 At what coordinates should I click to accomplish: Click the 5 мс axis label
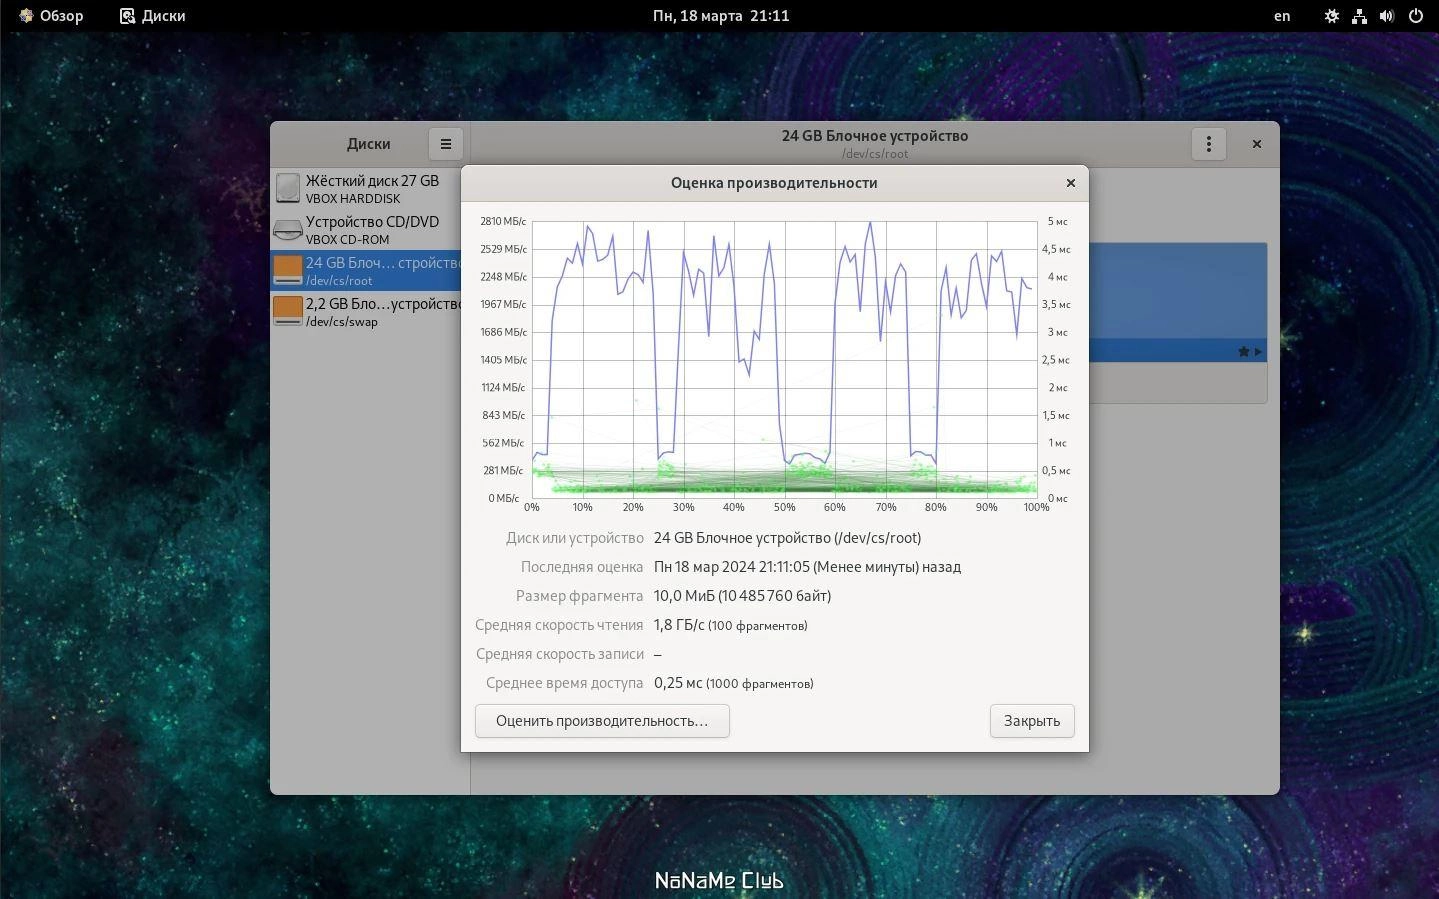[x=1057, y=221]
